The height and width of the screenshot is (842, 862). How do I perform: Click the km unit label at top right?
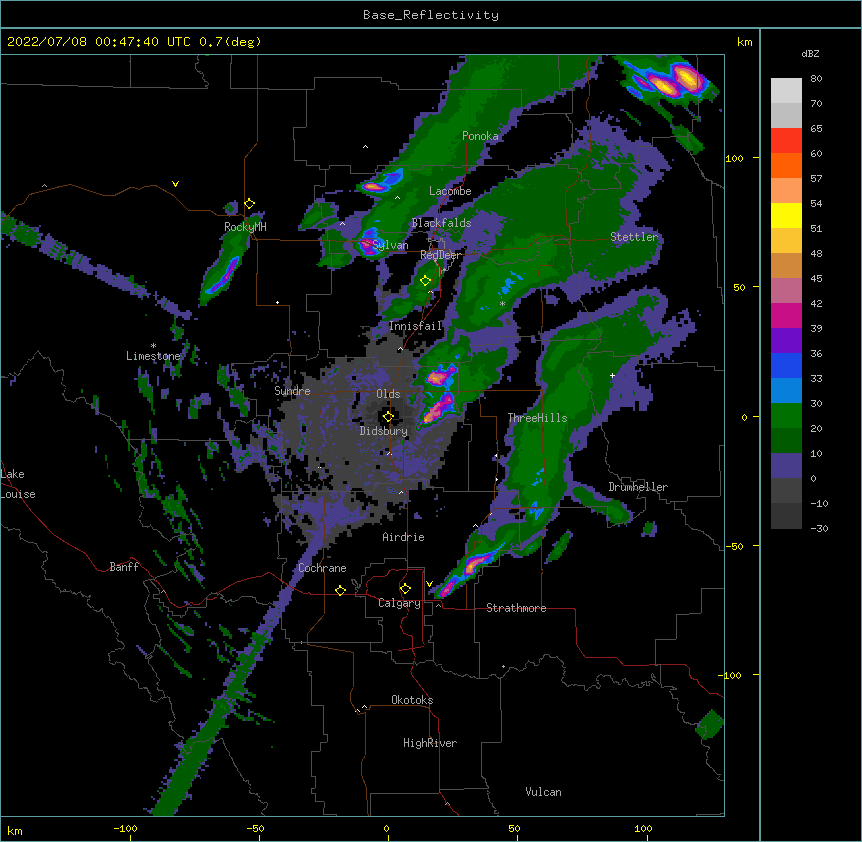click(x=744, y=42)
